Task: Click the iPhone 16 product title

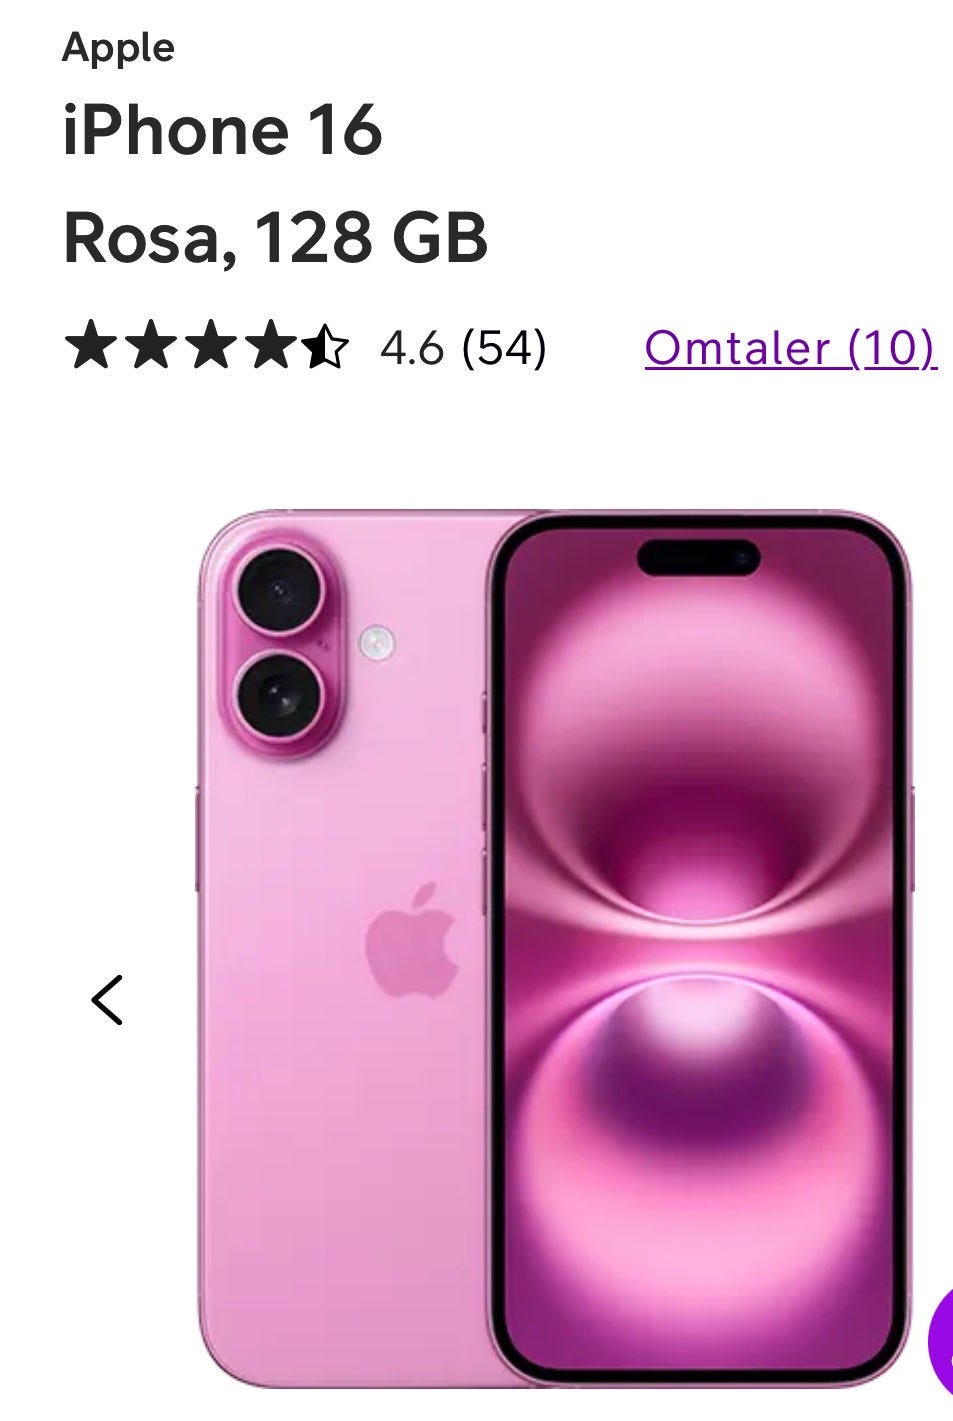Action: click(x=222, y=130)
